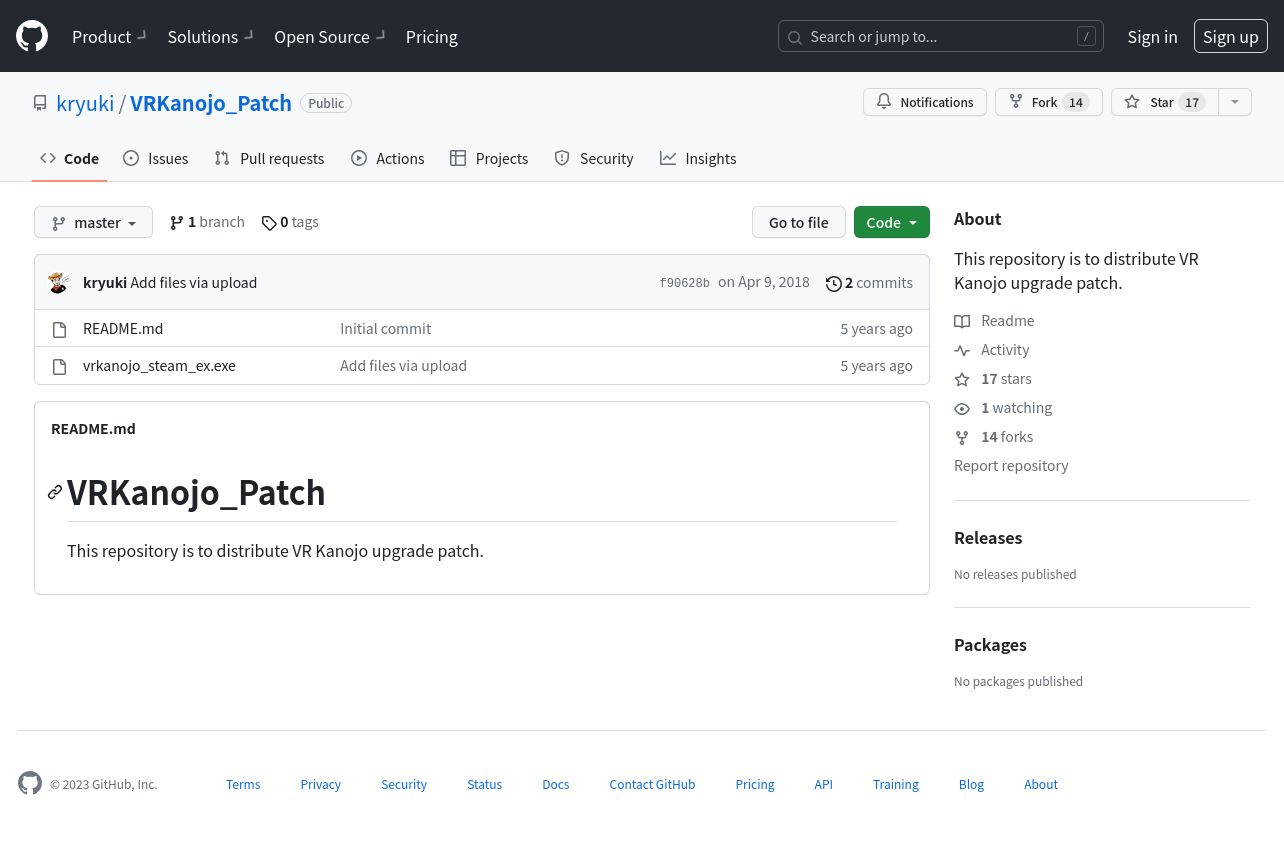The height and width of the screenshot is (845, 1284).
Task: Open the Product menu
Action: (x=109, y=36)
